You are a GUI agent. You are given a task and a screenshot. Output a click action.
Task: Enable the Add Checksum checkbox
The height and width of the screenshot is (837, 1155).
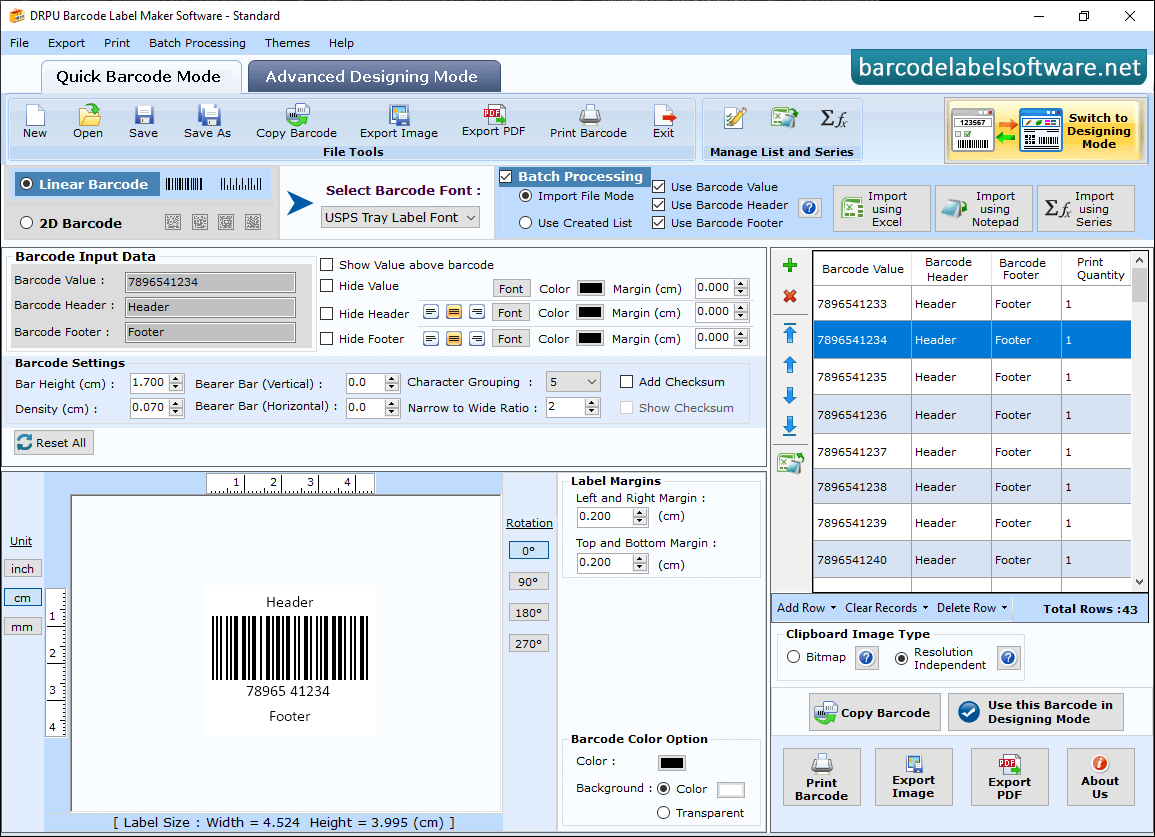626,382
